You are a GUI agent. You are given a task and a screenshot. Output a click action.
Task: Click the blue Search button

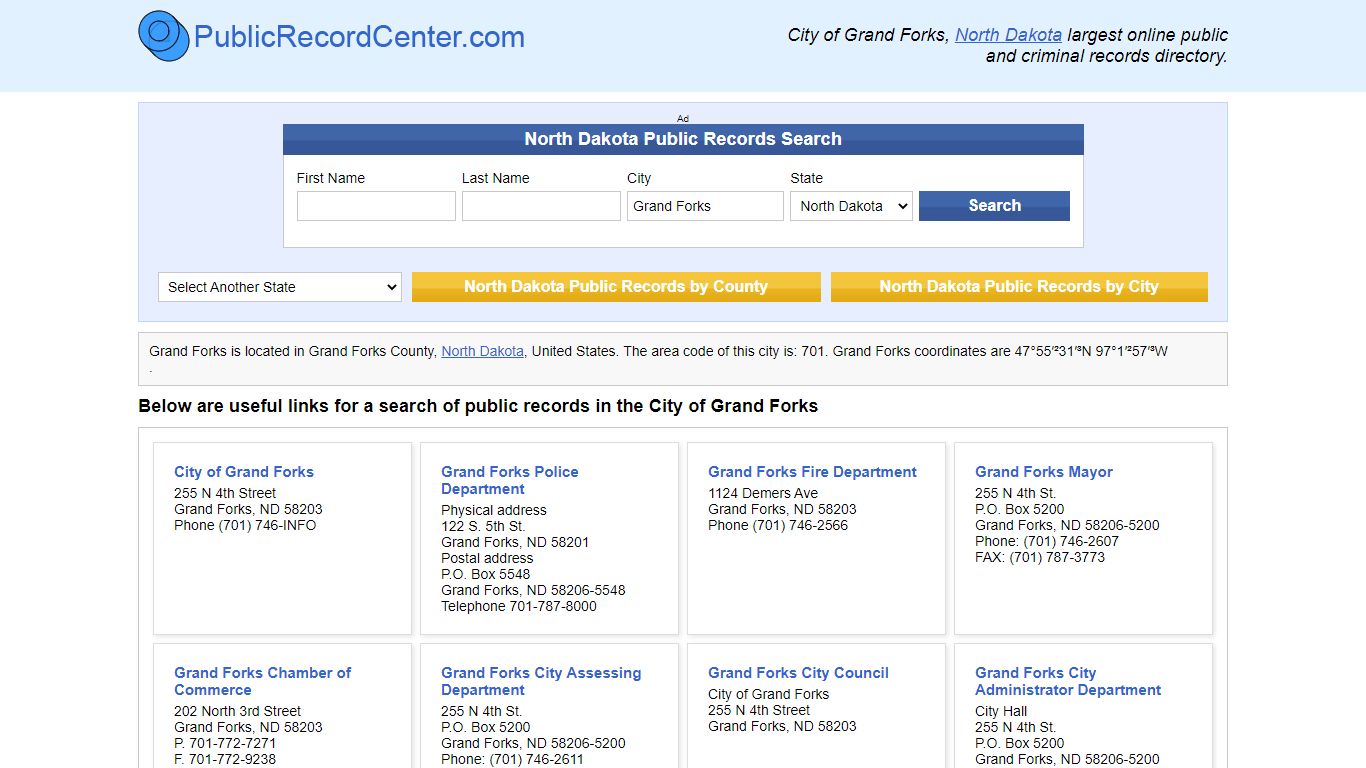pyautogui.click(x=994, y=206)
